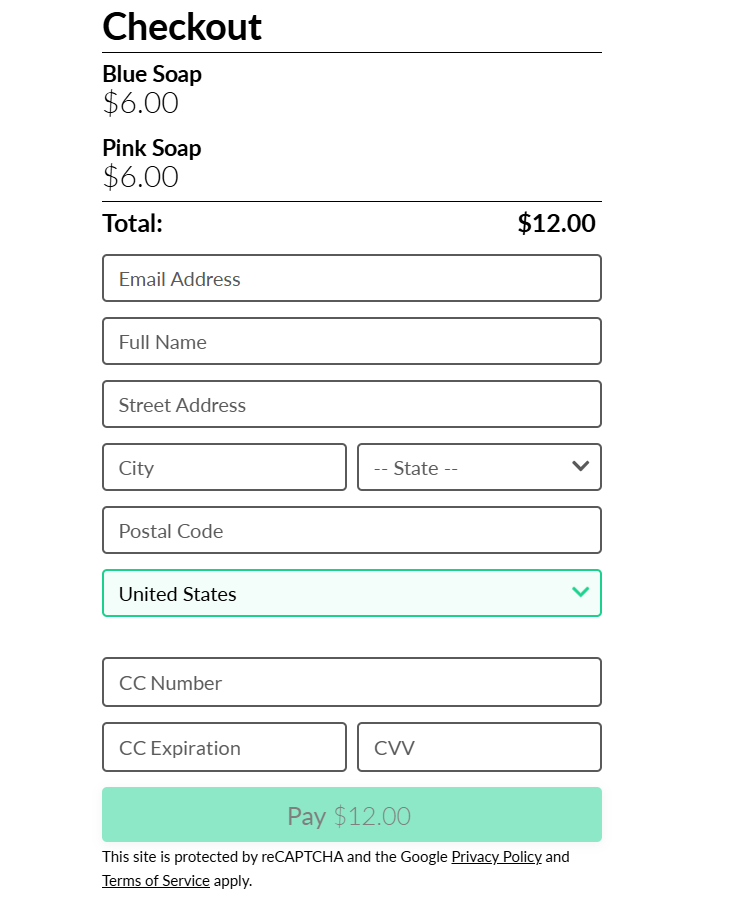Viewport: 753px width, 906px height.
Task: Click the Email Address field
Action: pyautogui.click(x=351, y=278)
